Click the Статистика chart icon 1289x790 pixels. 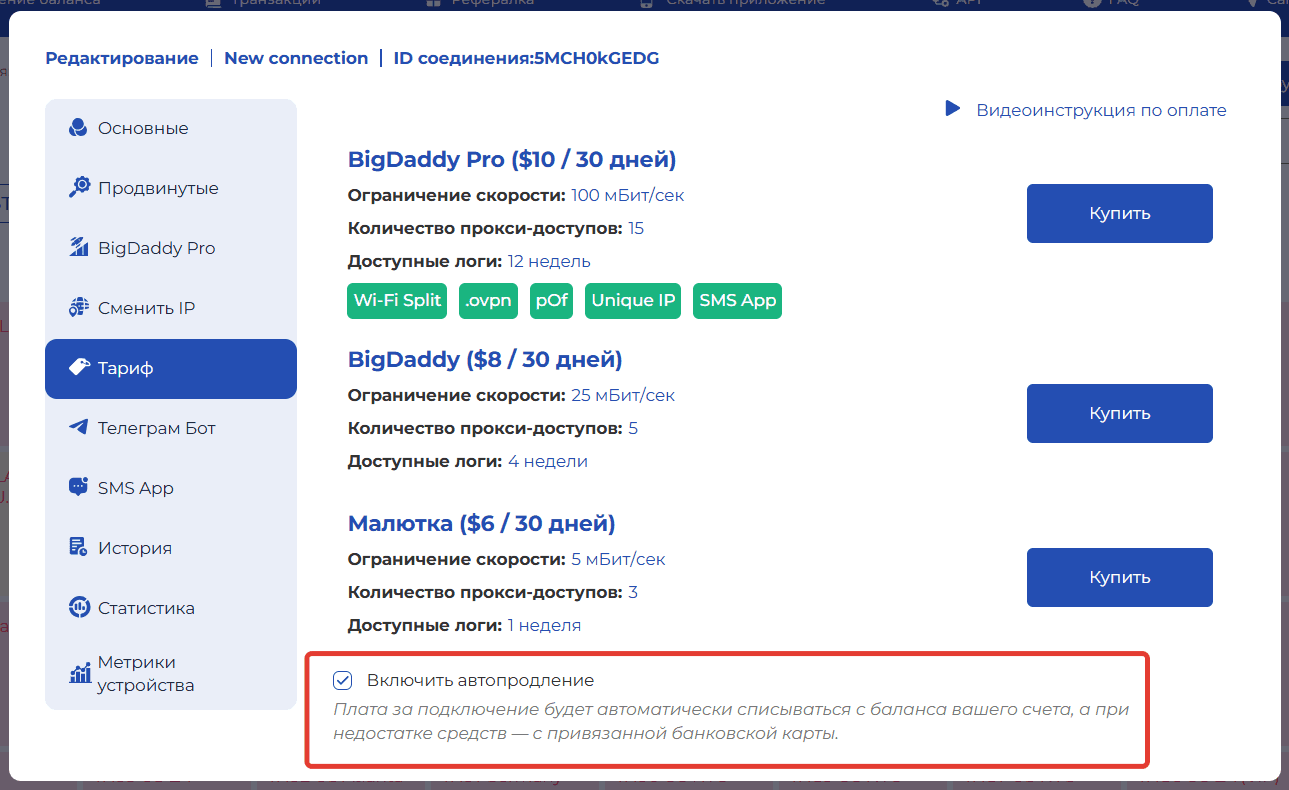point(79,607)
